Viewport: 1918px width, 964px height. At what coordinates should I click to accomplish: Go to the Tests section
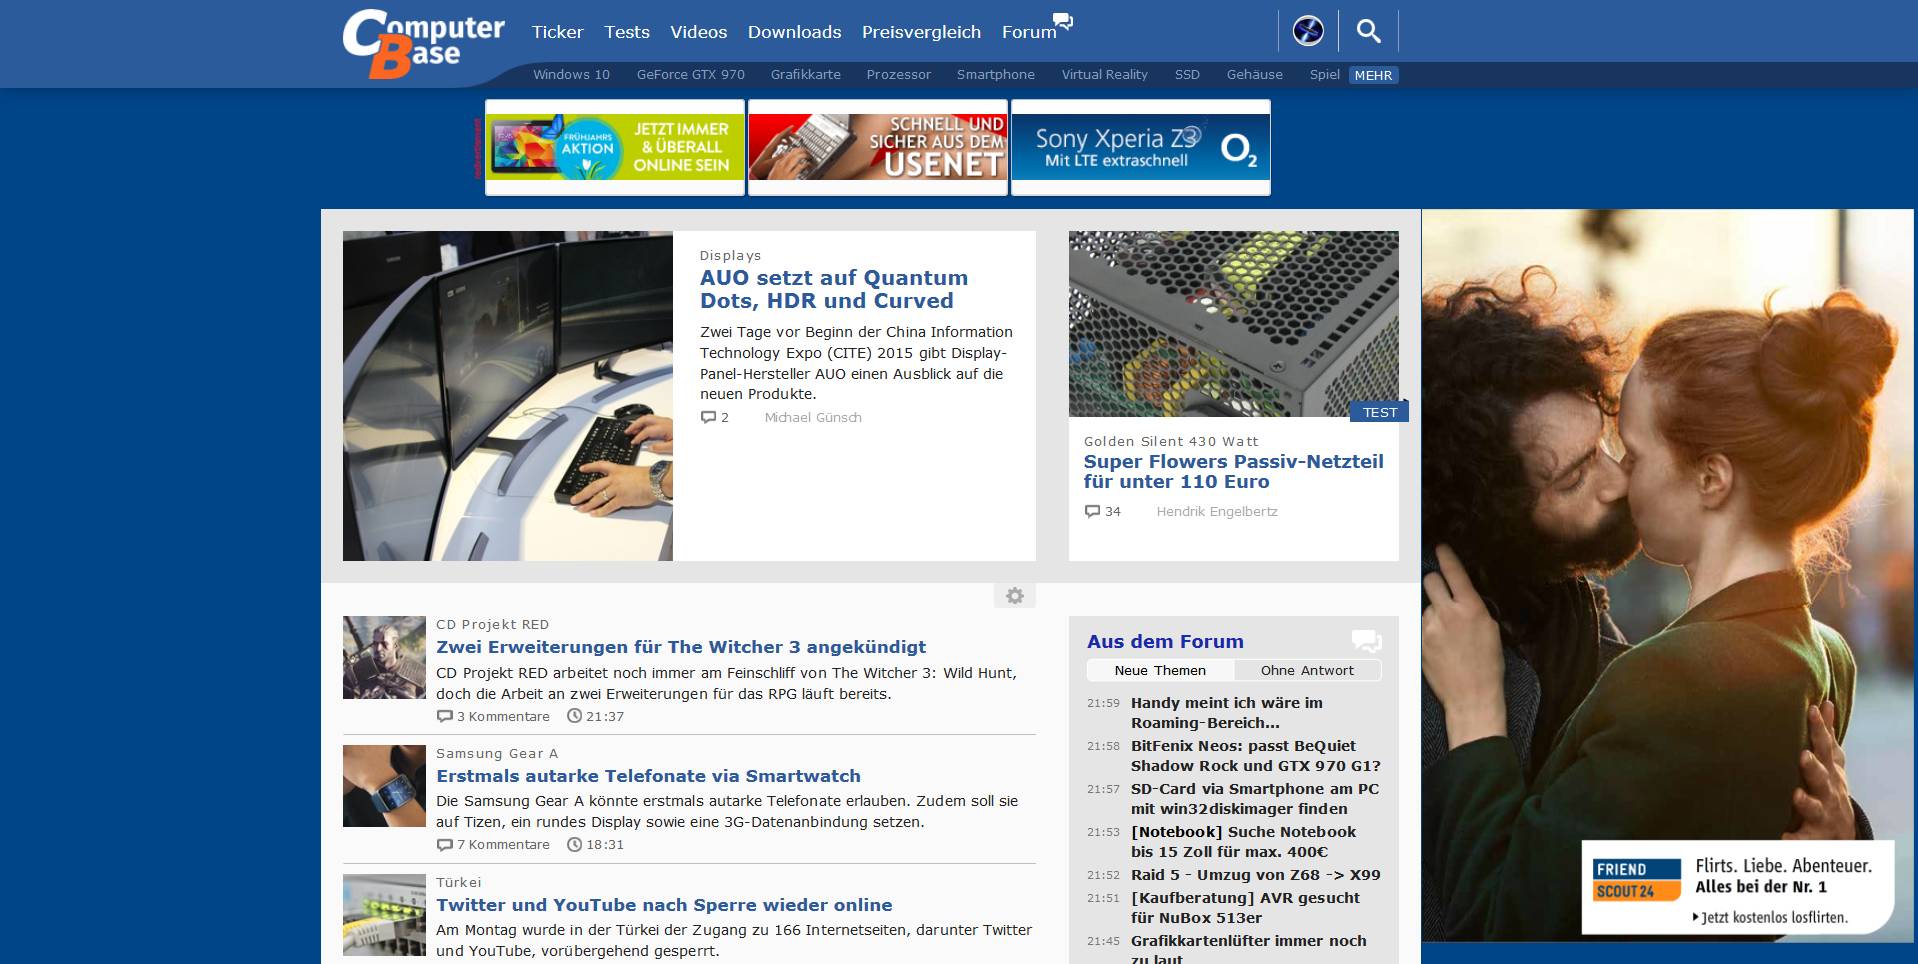pos(627,32)
